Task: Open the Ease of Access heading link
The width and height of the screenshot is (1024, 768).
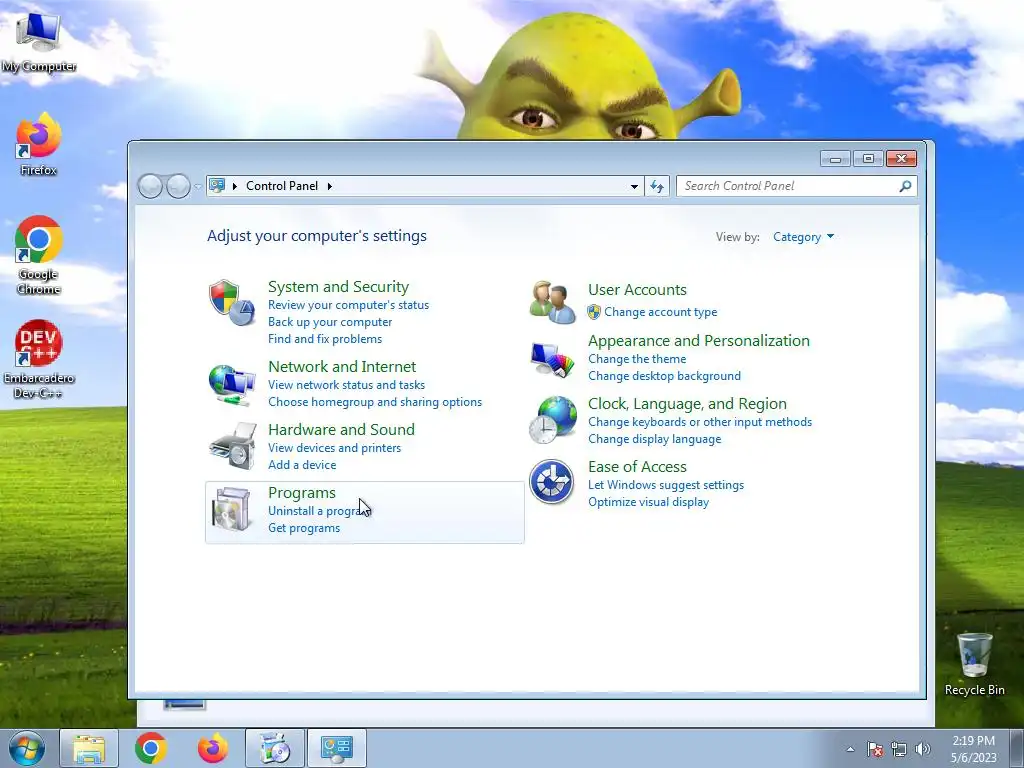Action: [x=637, y=466]
